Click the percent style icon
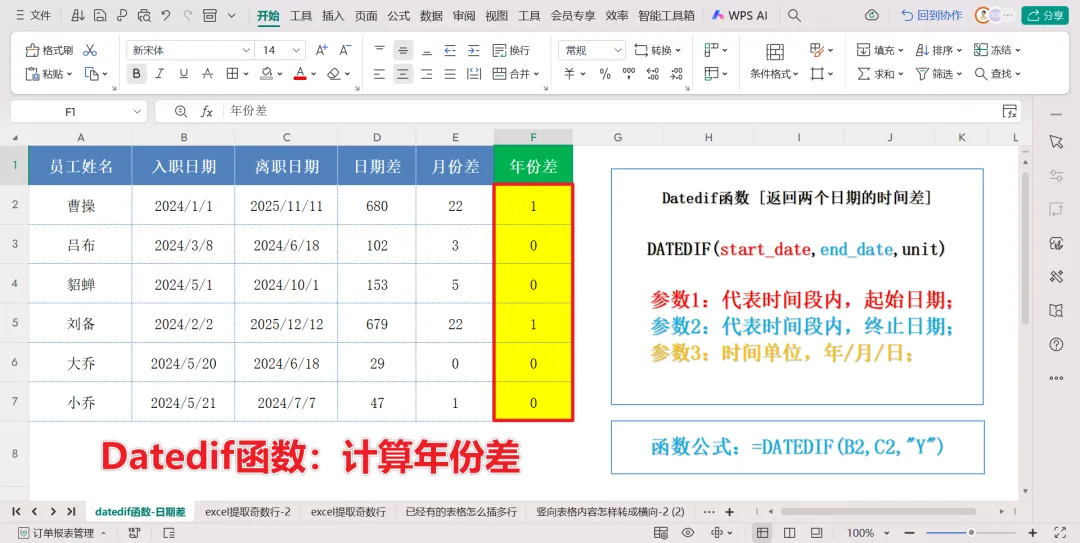 605,74
